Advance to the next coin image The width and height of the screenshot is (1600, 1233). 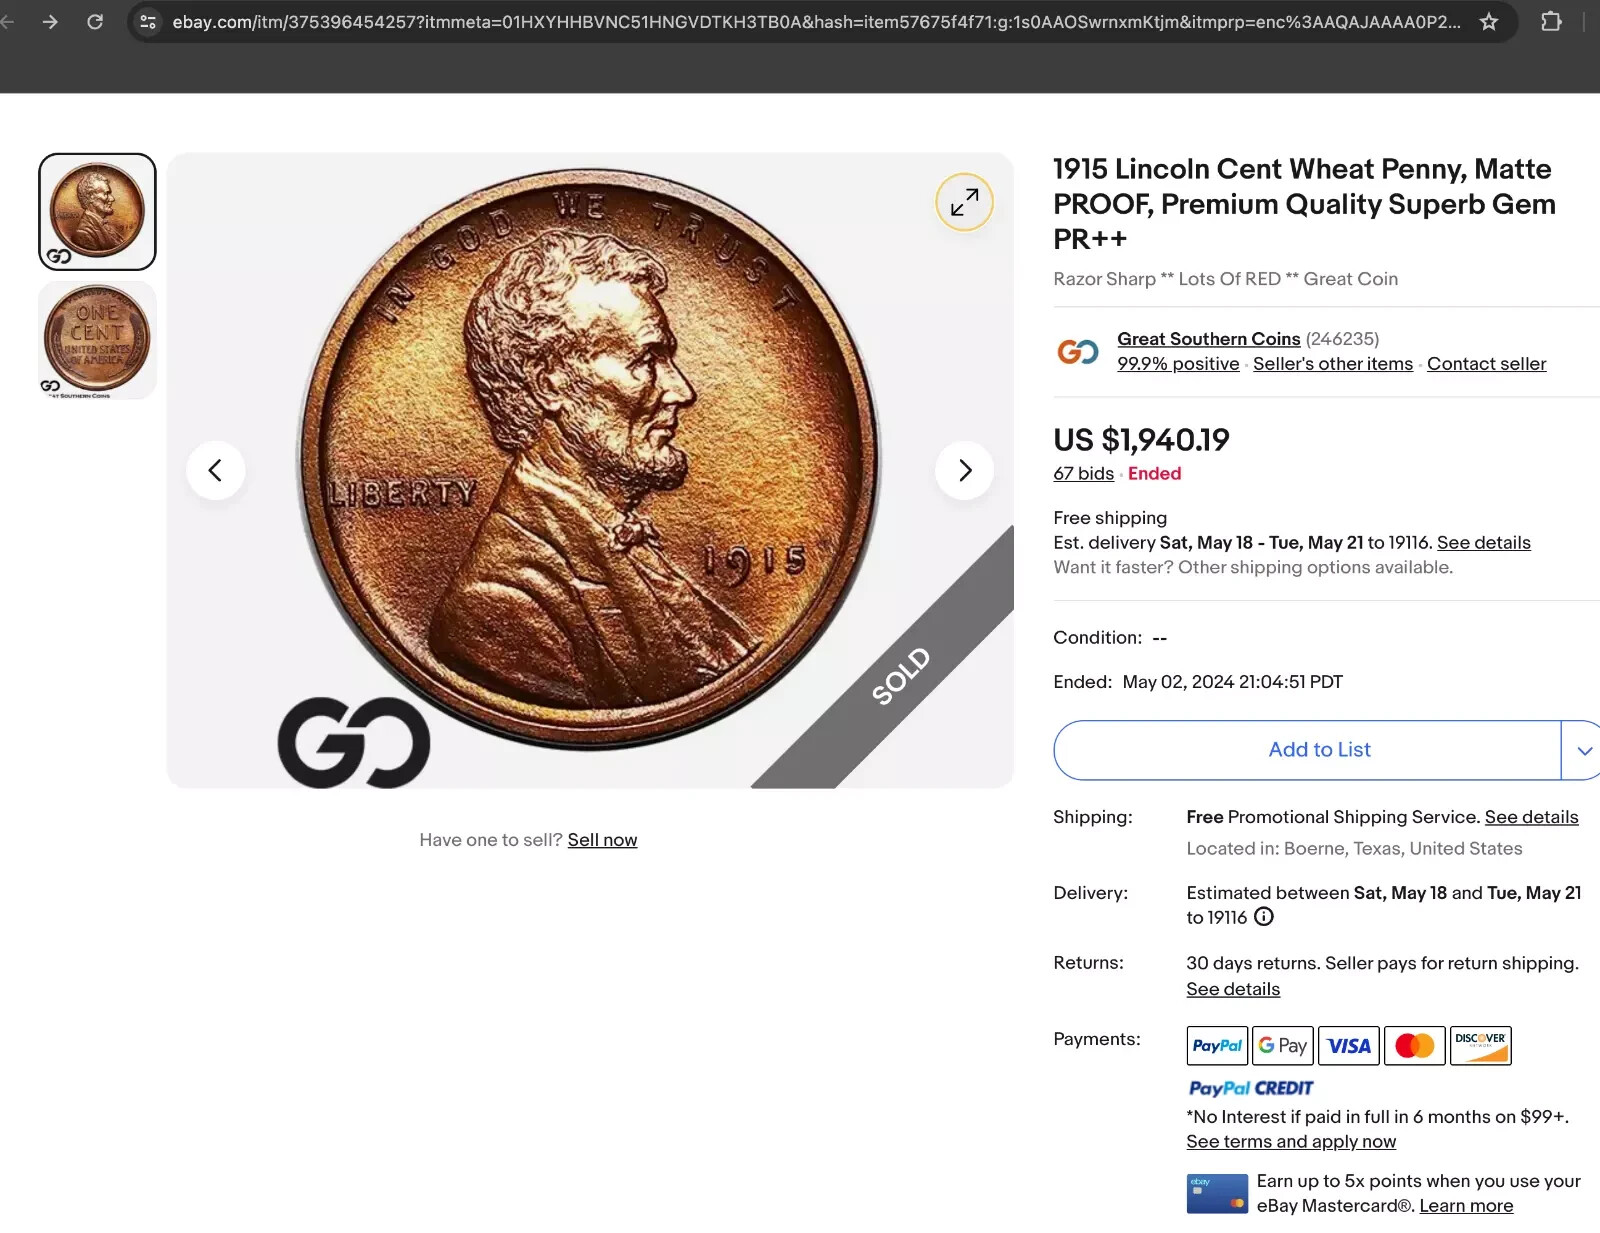[964, 470]
